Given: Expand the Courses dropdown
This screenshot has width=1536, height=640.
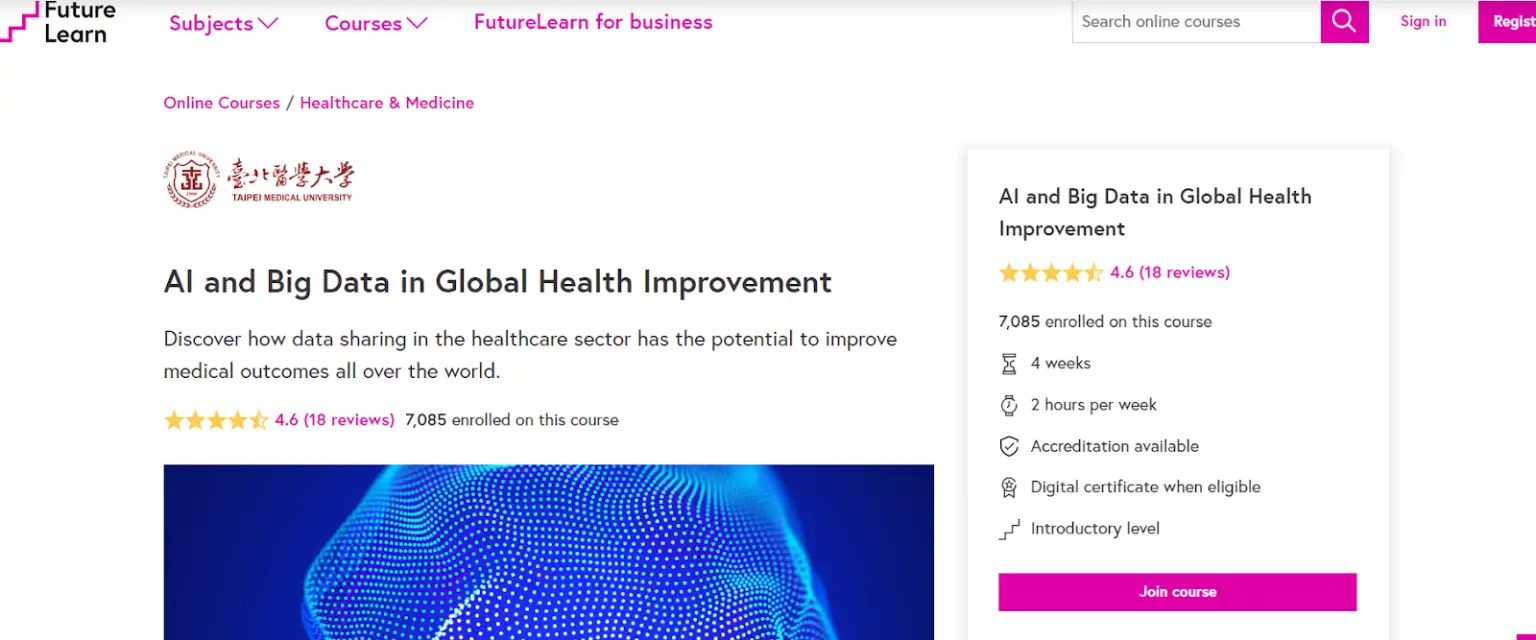Looking at the screenshot, I should pyautogui.click(x=375, y=22).
